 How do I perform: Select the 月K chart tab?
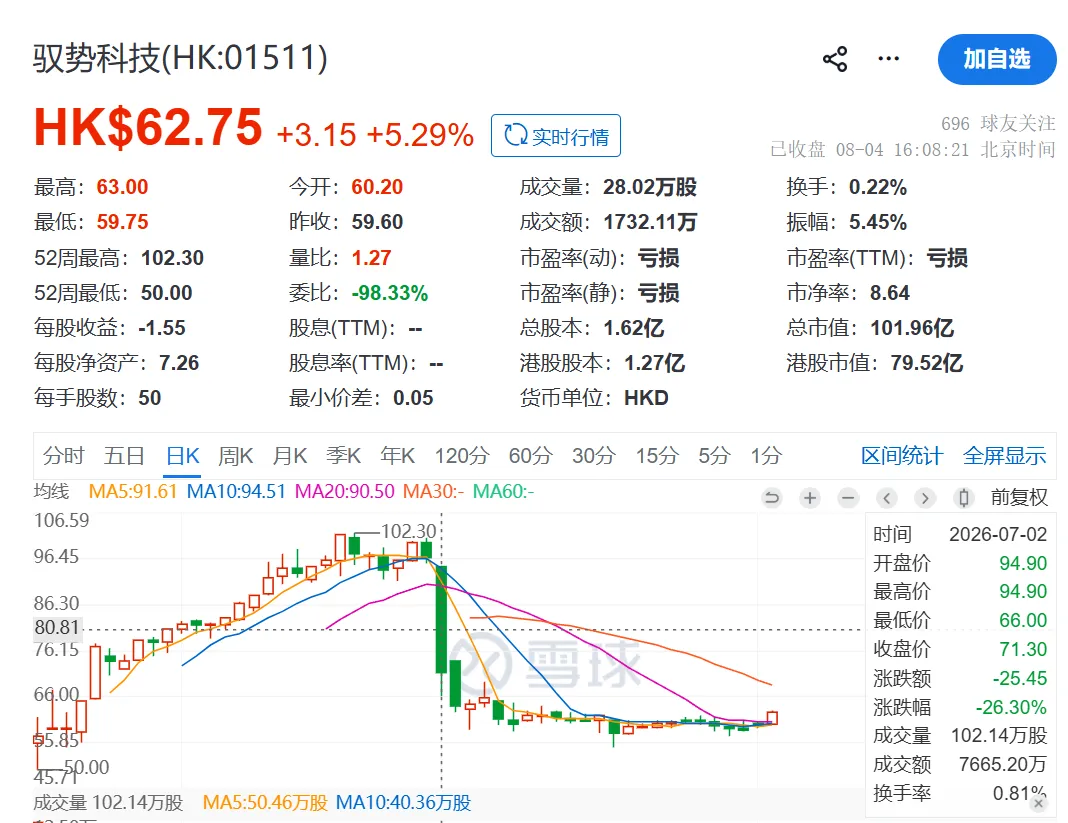tap(289, 455)
